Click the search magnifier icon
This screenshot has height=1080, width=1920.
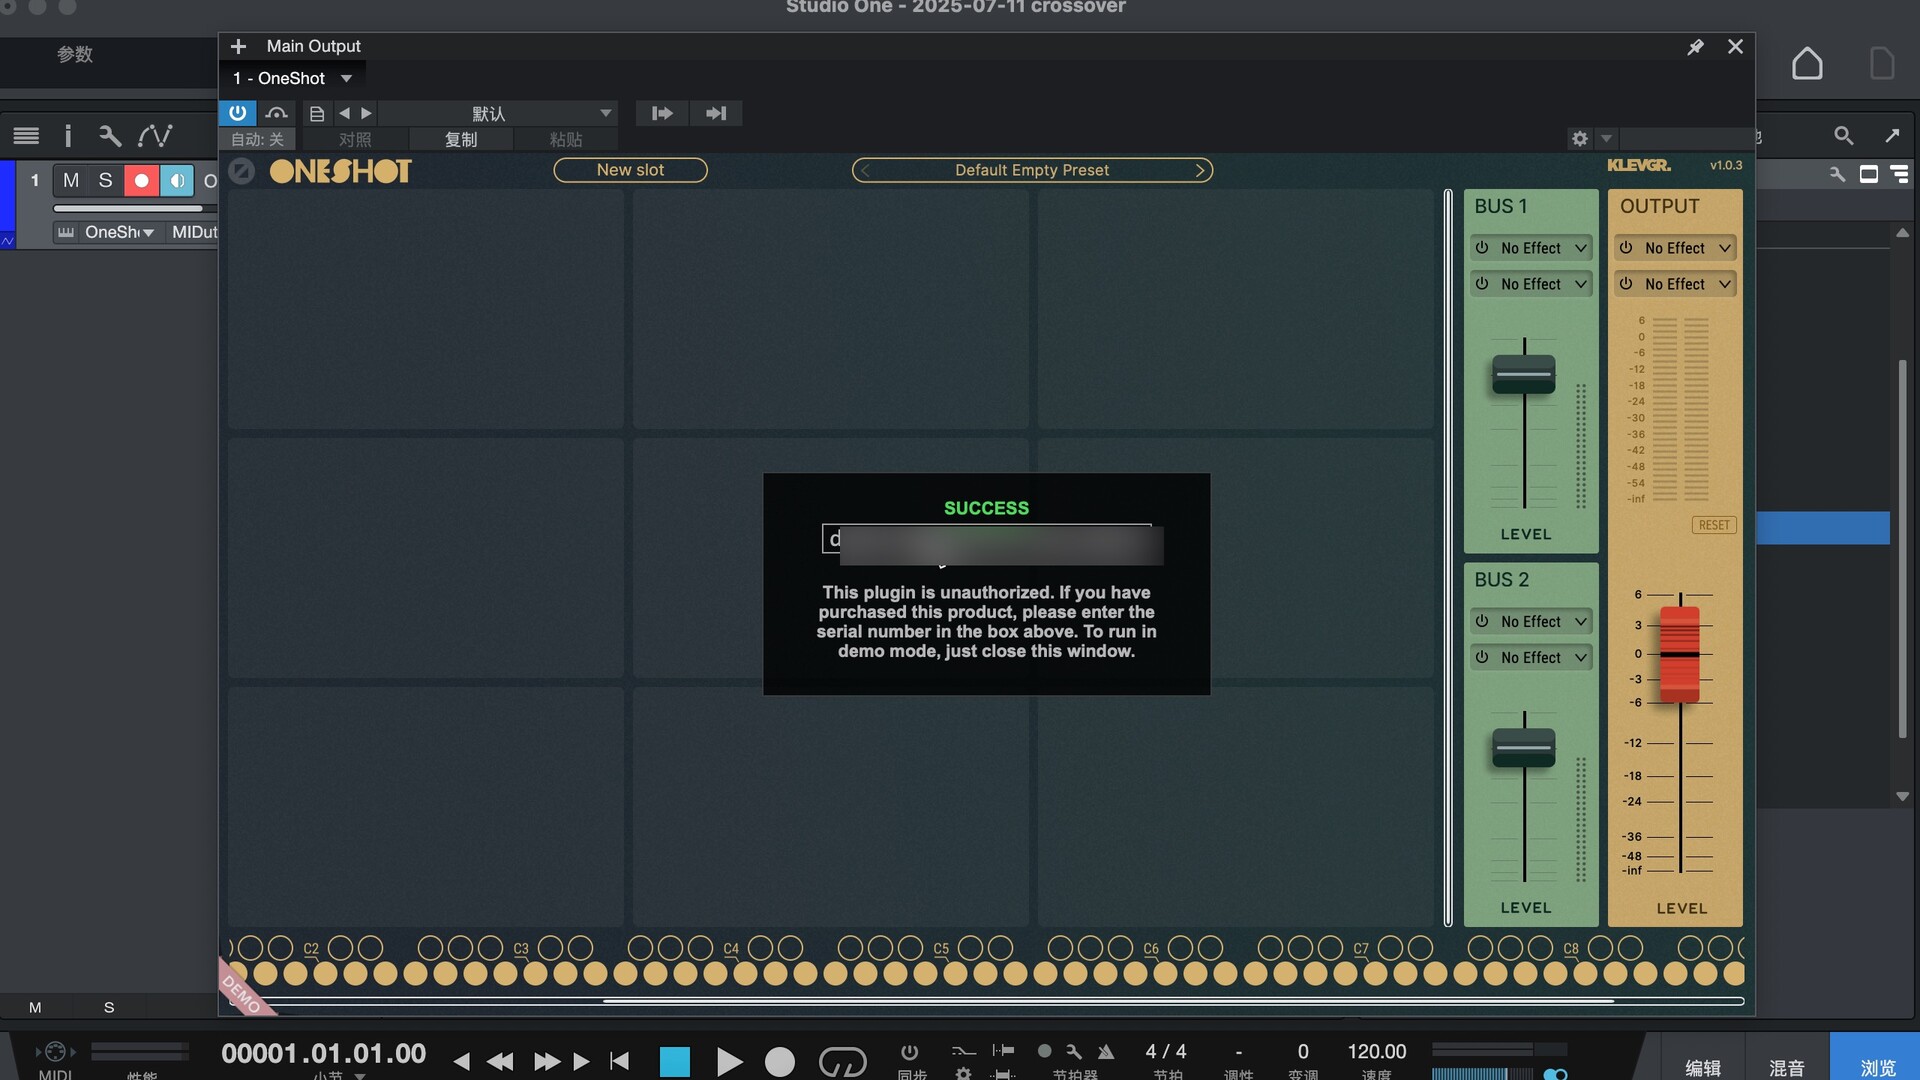pos(1843,136)
